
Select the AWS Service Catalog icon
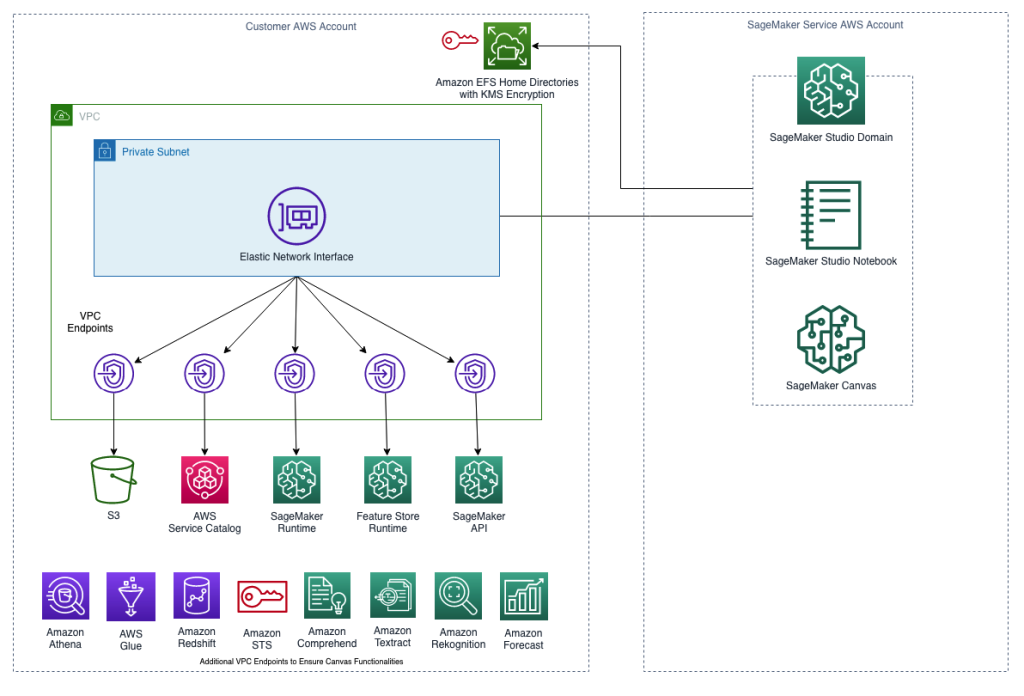click(204, 477)
